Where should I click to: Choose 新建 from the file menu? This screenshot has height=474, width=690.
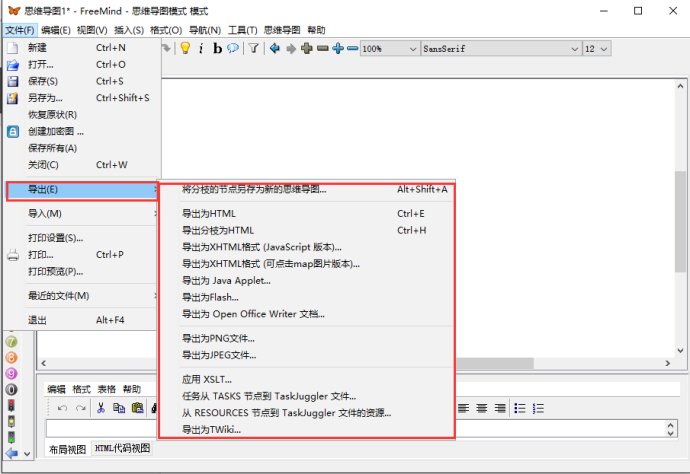(x=81, y=48)
